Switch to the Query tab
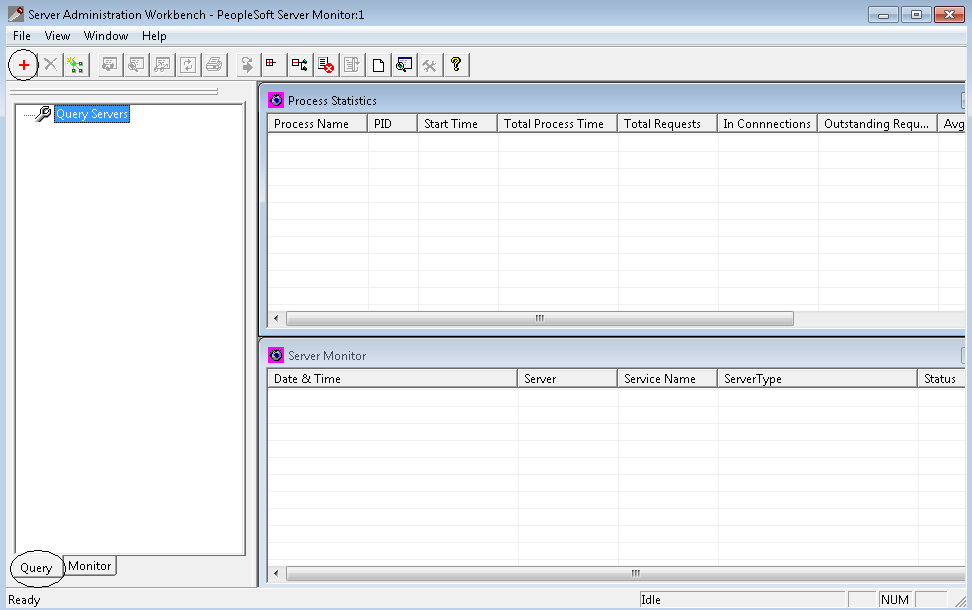This screenshot has height=610, width=972. click(36, 568)
